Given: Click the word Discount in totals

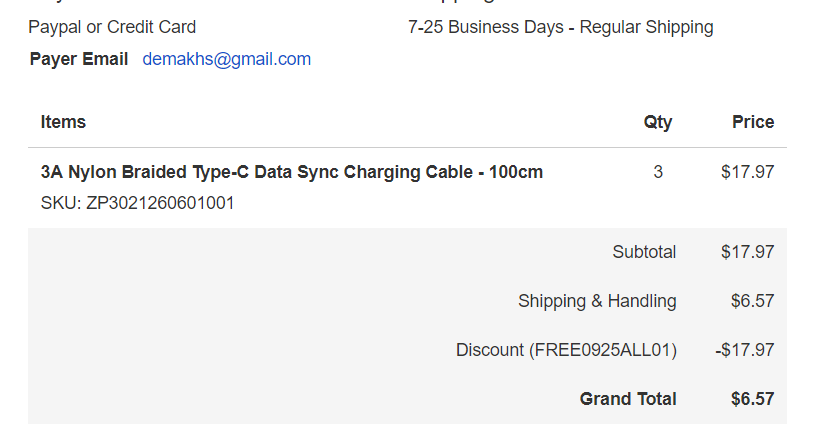Looking at the screenshot, I should (x=490, y=350).
